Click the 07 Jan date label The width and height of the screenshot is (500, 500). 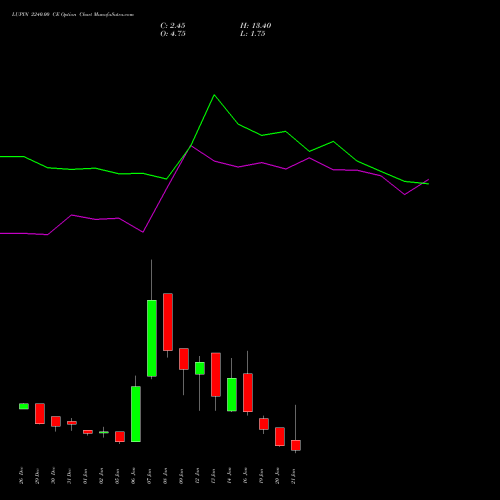[x=150, y=476]
